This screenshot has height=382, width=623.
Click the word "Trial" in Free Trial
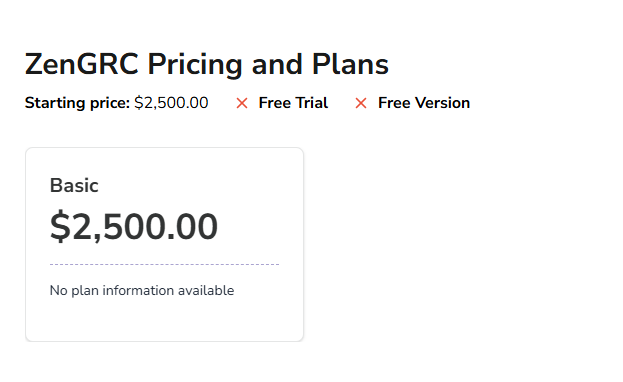tap(311, 103)
